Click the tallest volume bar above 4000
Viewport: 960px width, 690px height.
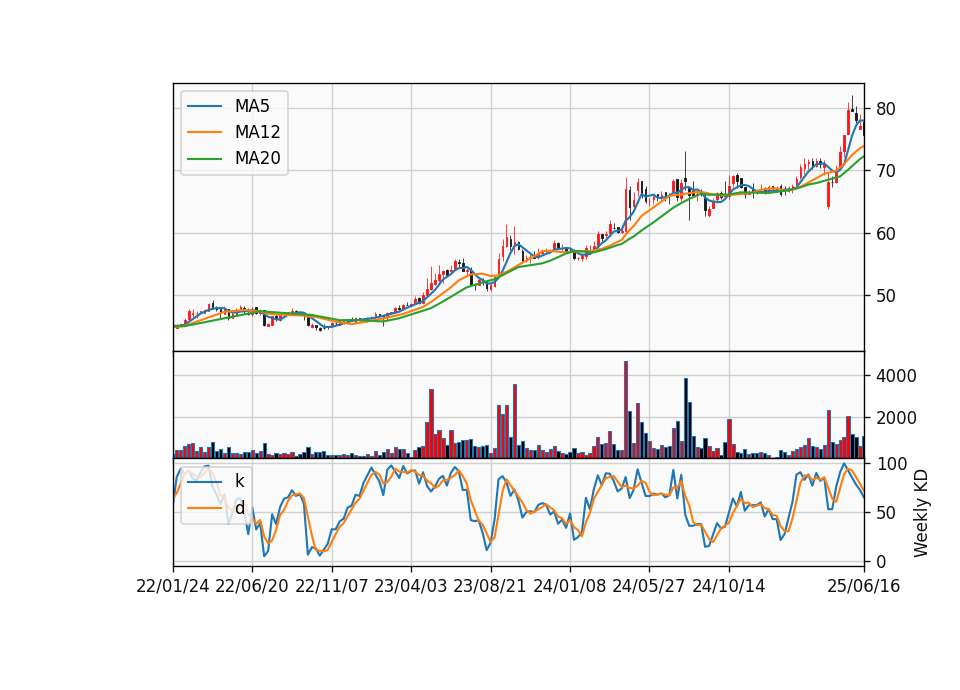pos(626,410)
